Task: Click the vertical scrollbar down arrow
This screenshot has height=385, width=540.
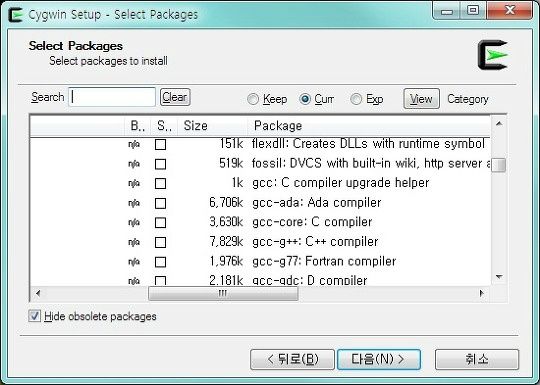Action: (x=499, y=277)
